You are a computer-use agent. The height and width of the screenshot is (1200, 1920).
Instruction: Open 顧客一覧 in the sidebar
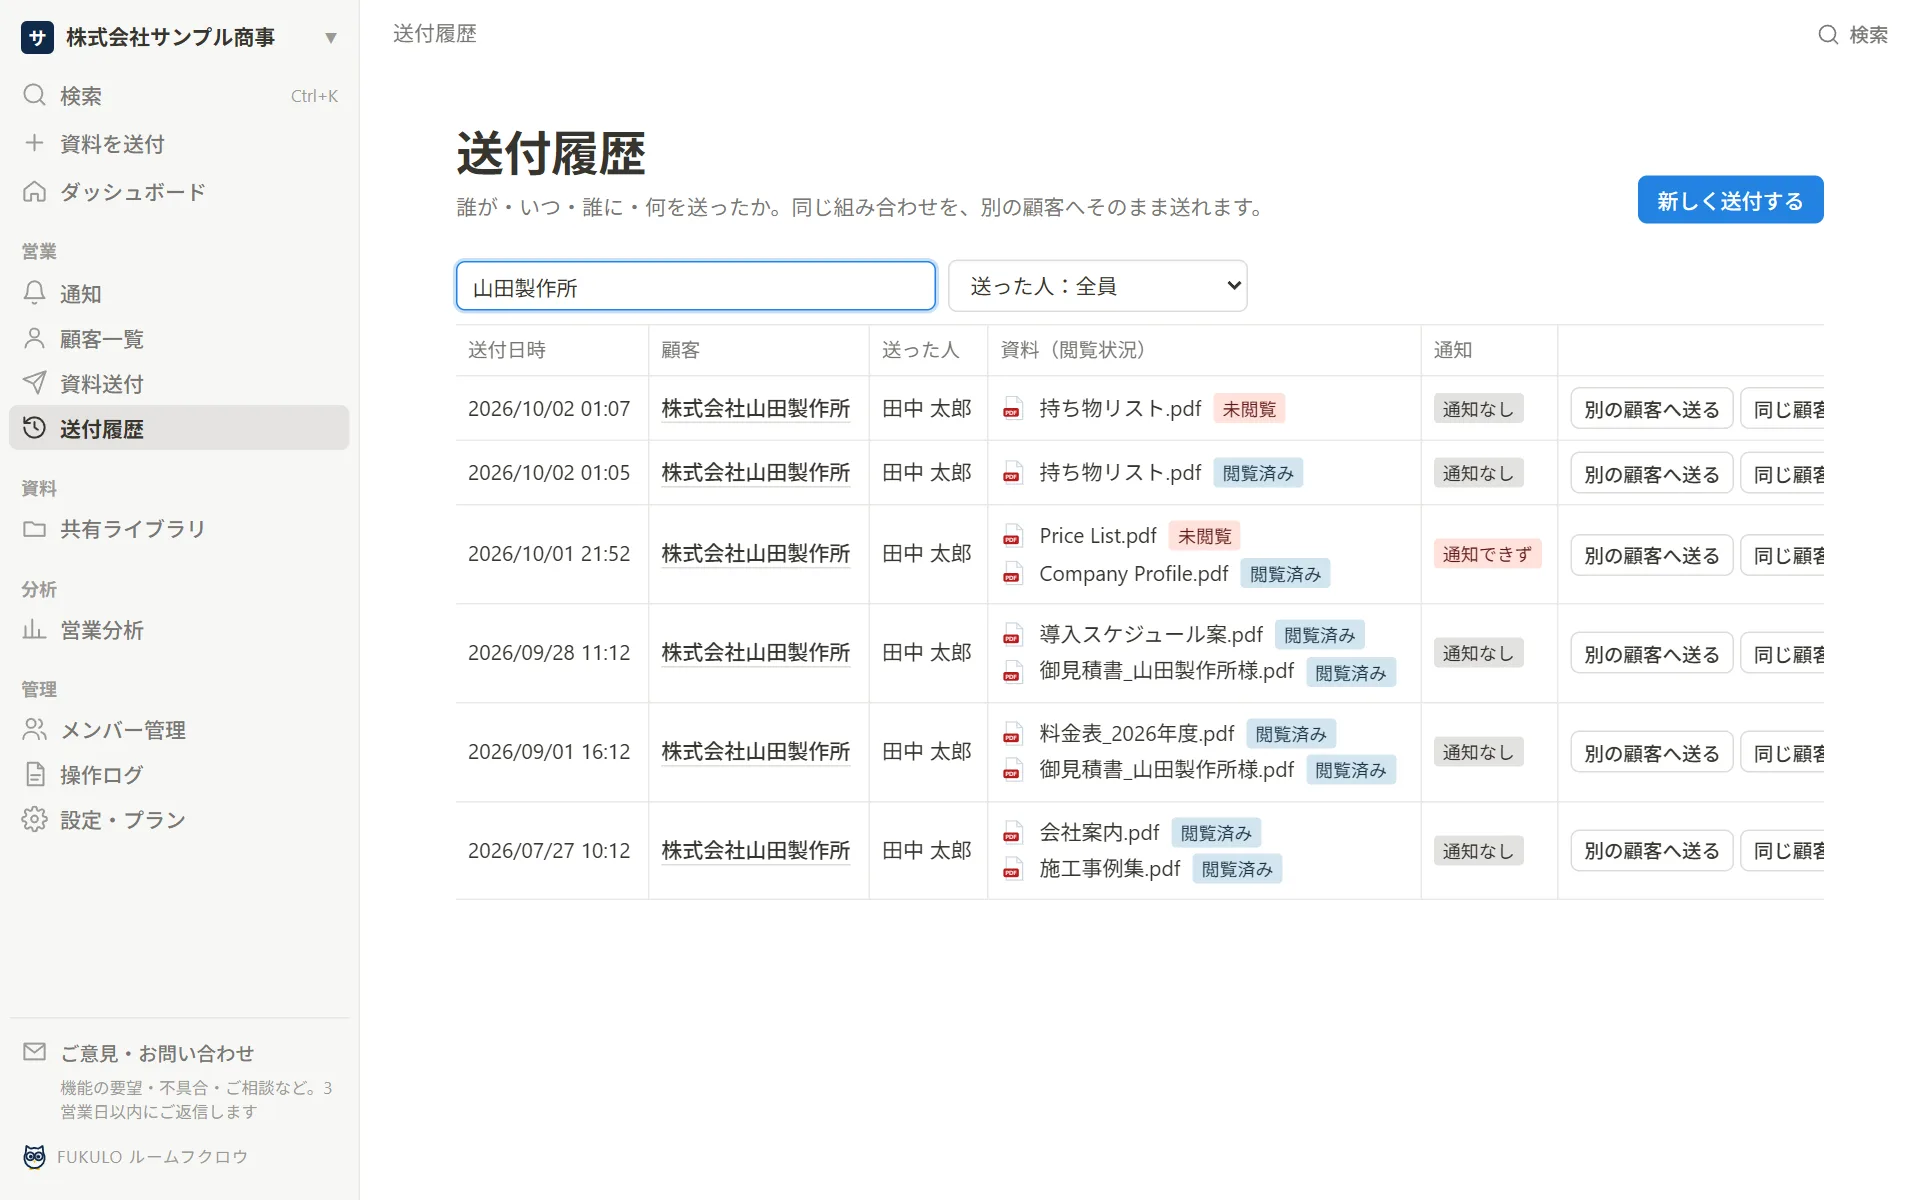tap(180, 338)
